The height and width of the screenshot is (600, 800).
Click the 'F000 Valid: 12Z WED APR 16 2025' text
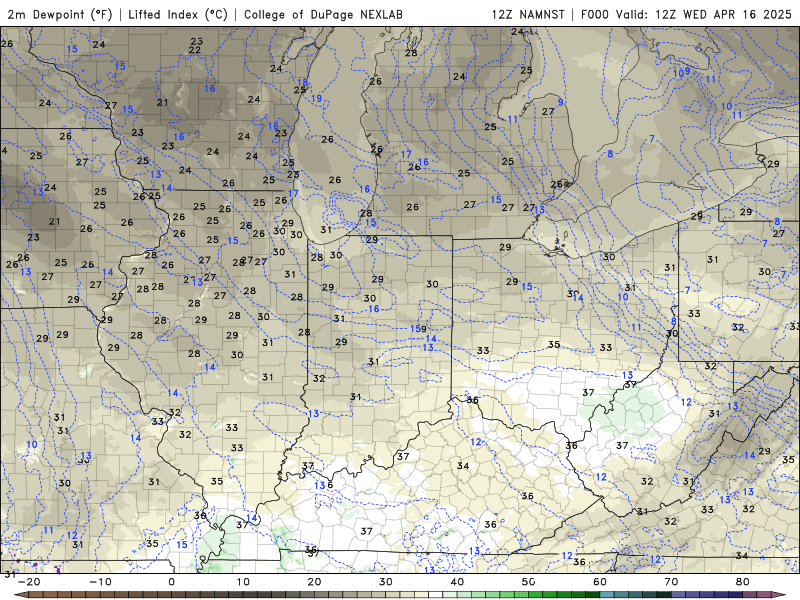pos(686,14)
